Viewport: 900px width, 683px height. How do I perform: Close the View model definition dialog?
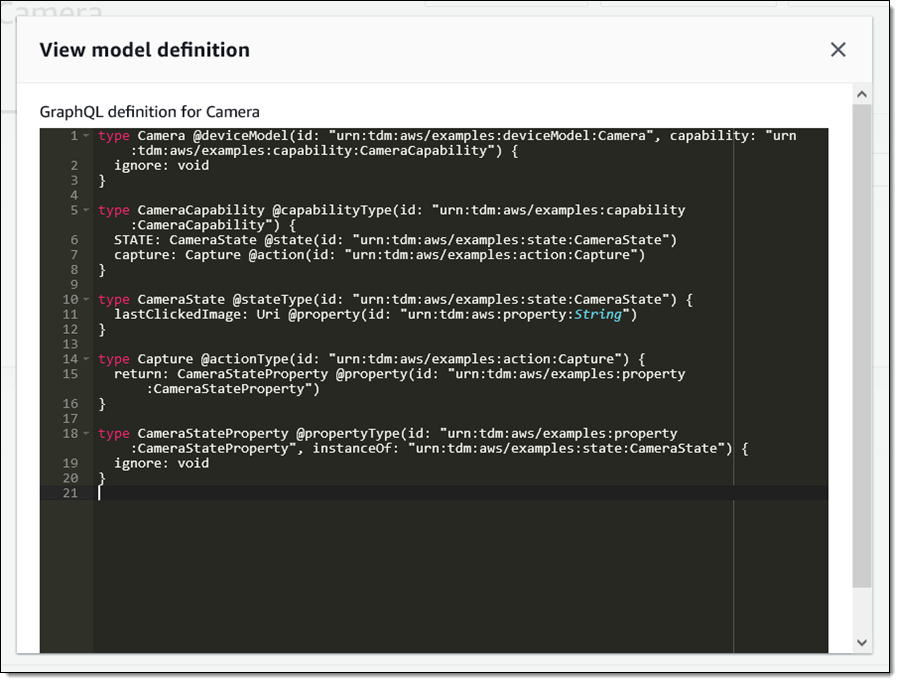838,50
